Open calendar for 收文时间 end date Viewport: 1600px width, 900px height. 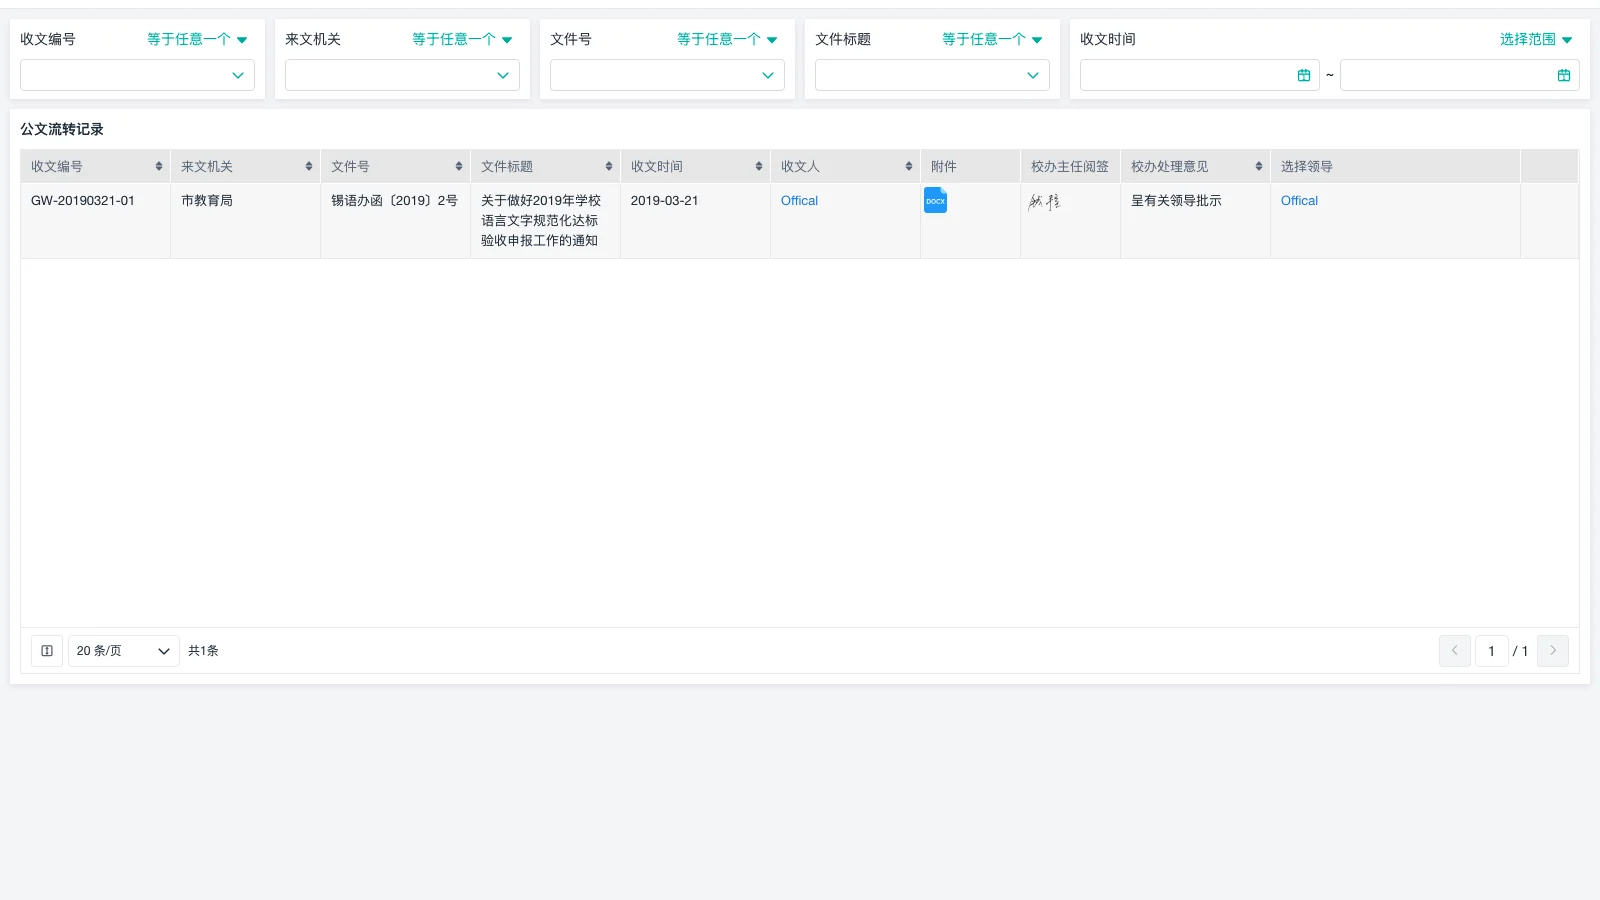(x=1563, y=75)
